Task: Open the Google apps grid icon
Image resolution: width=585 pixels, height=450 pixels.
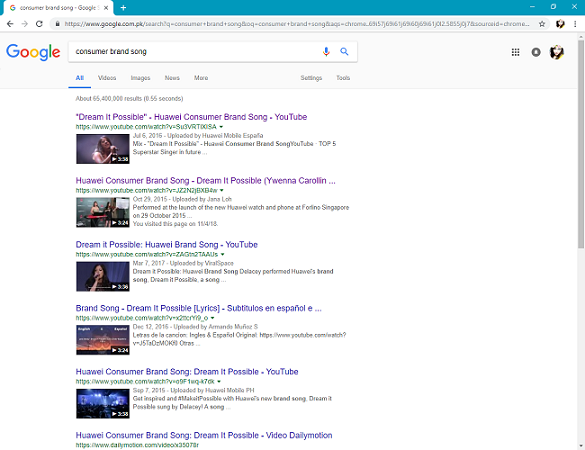Action: point(515,52)
